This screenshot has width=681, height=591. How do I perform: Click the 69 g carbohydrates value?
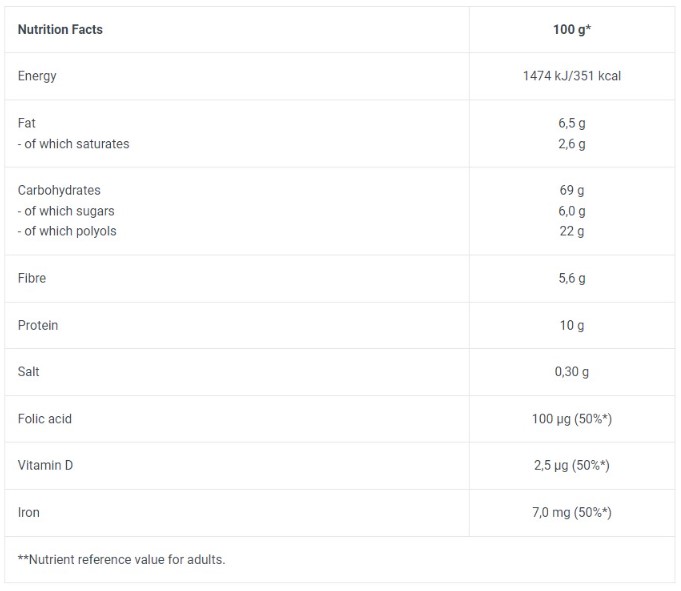coord(572,190)
